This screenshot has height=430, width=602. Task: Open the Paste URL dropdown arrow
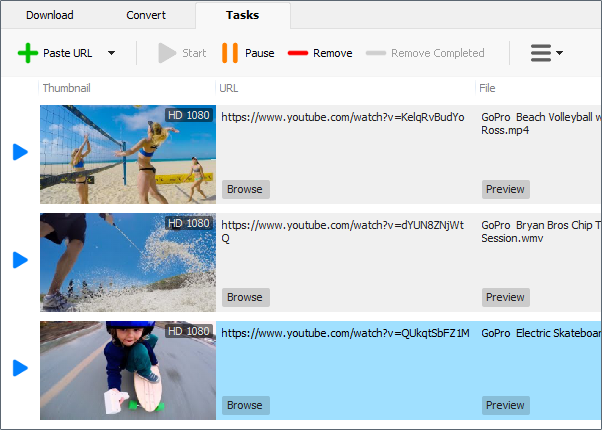tap(111, 53)
